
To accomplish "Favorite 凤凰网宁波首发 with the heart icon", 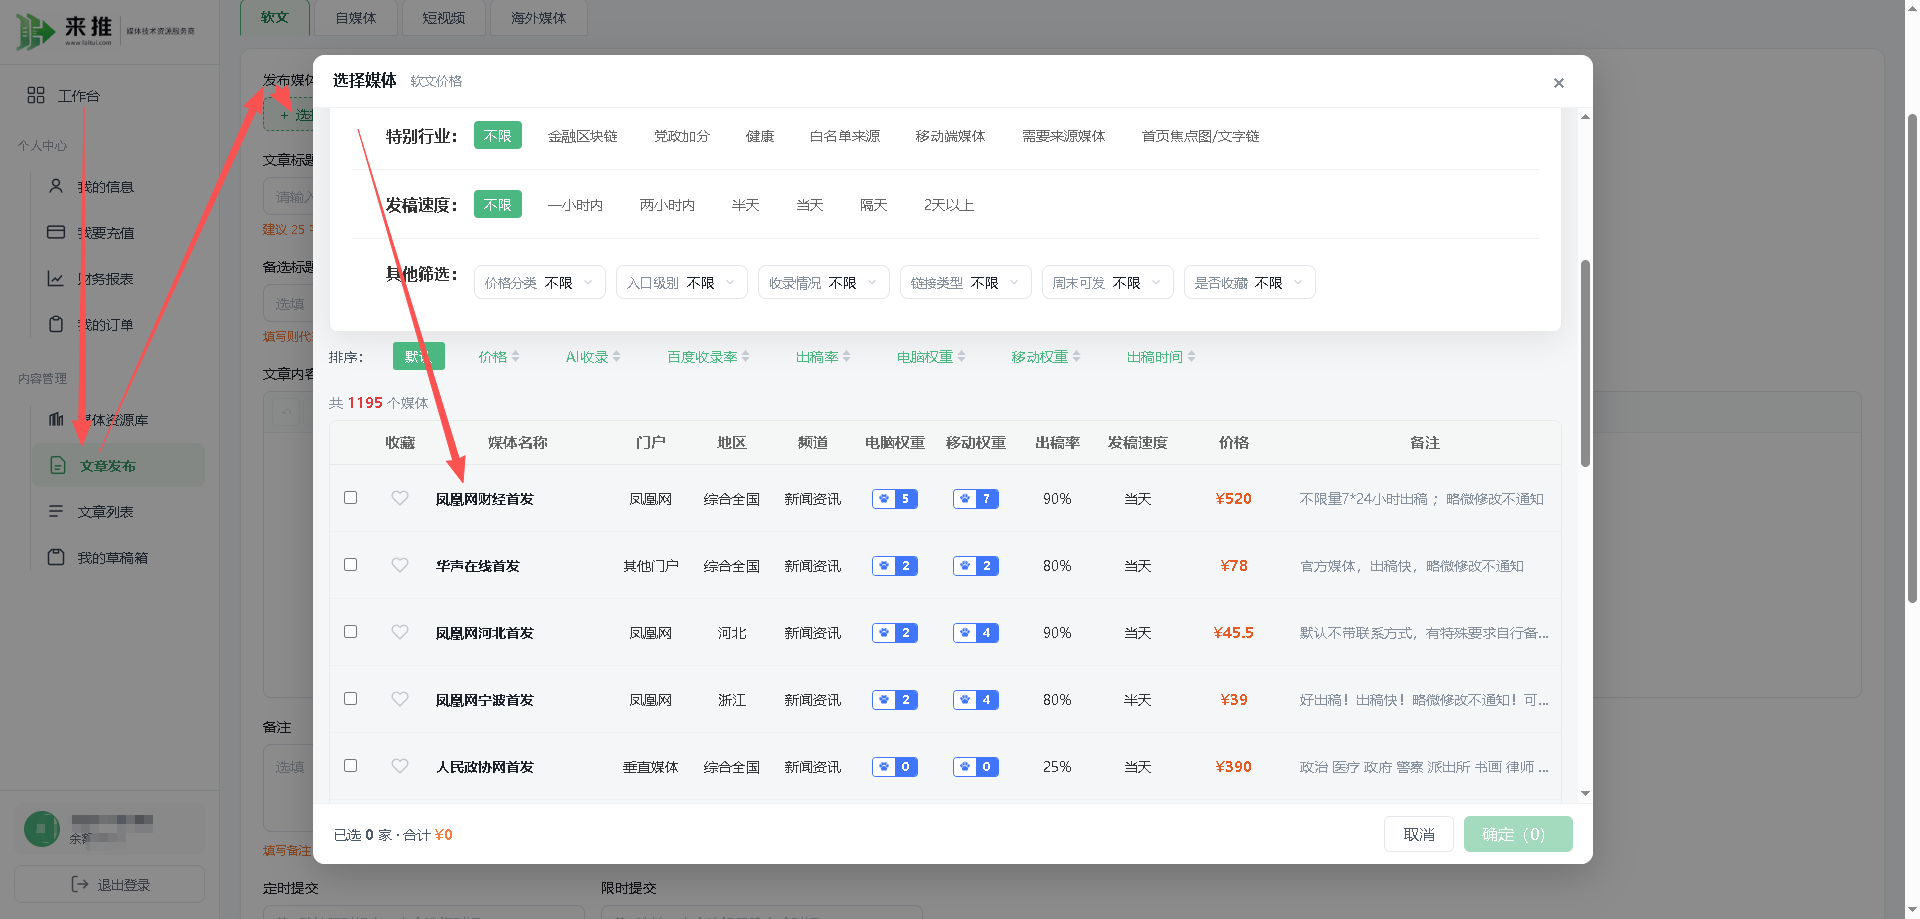I will click(400, 699).
